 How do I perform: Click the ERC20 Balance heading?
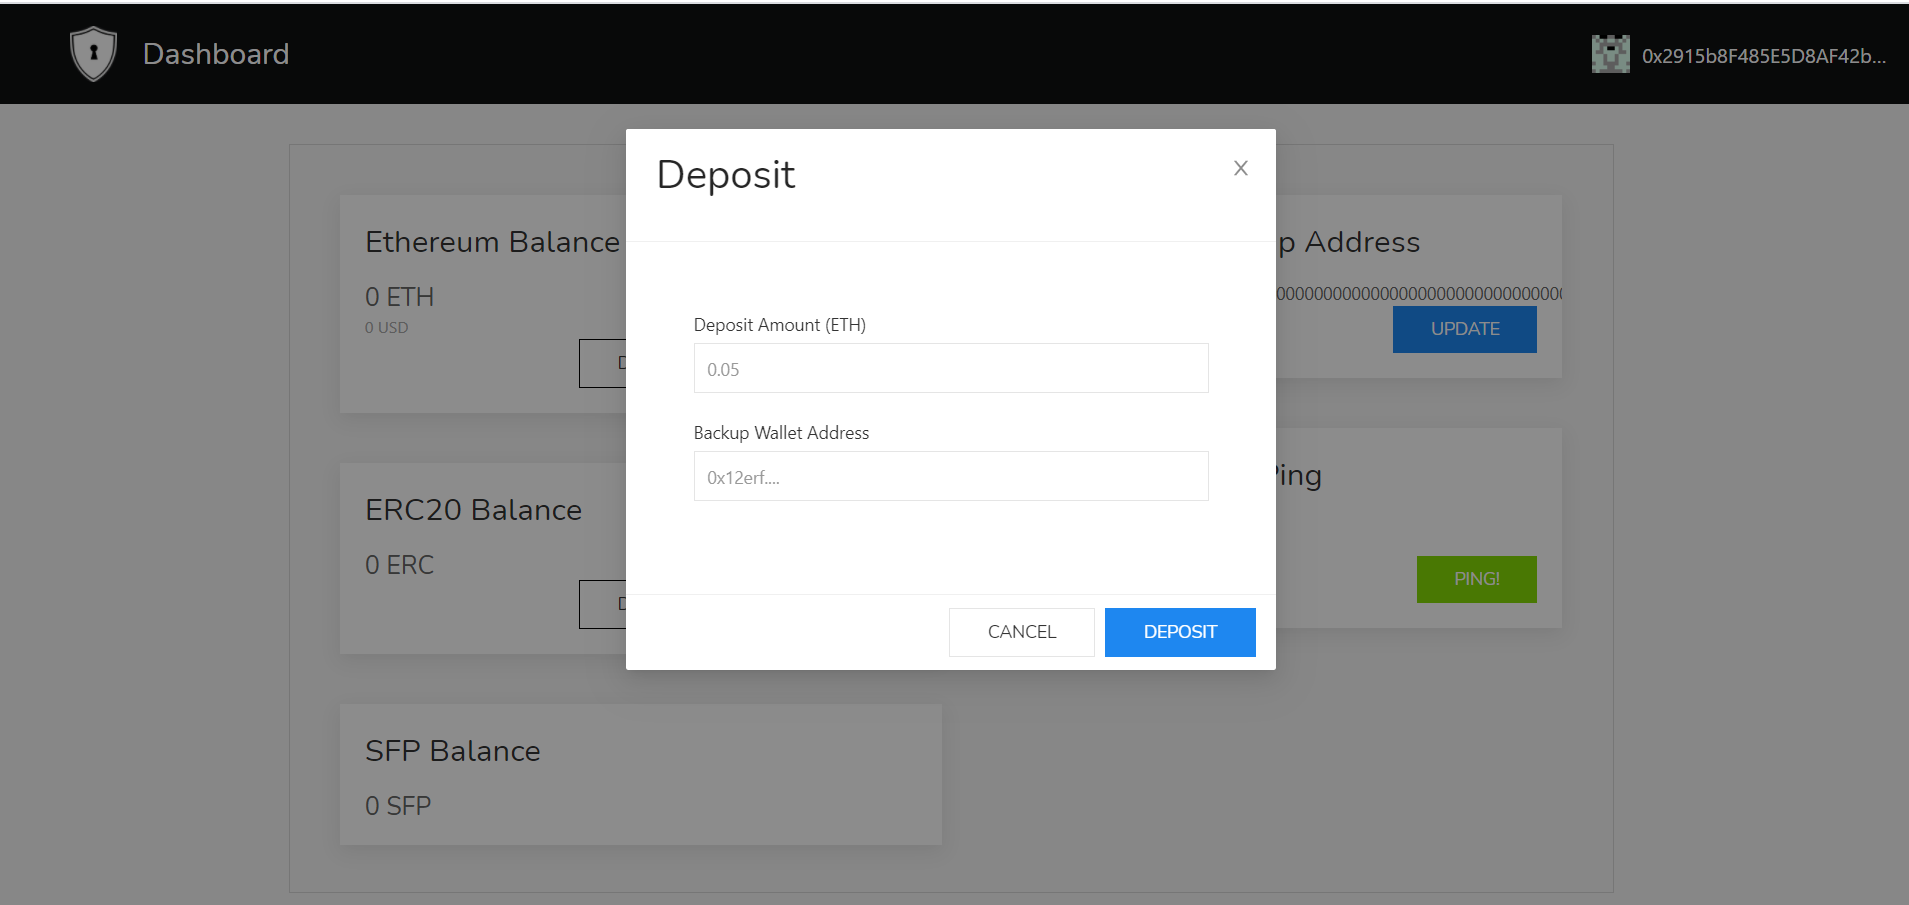click(473, 510)
